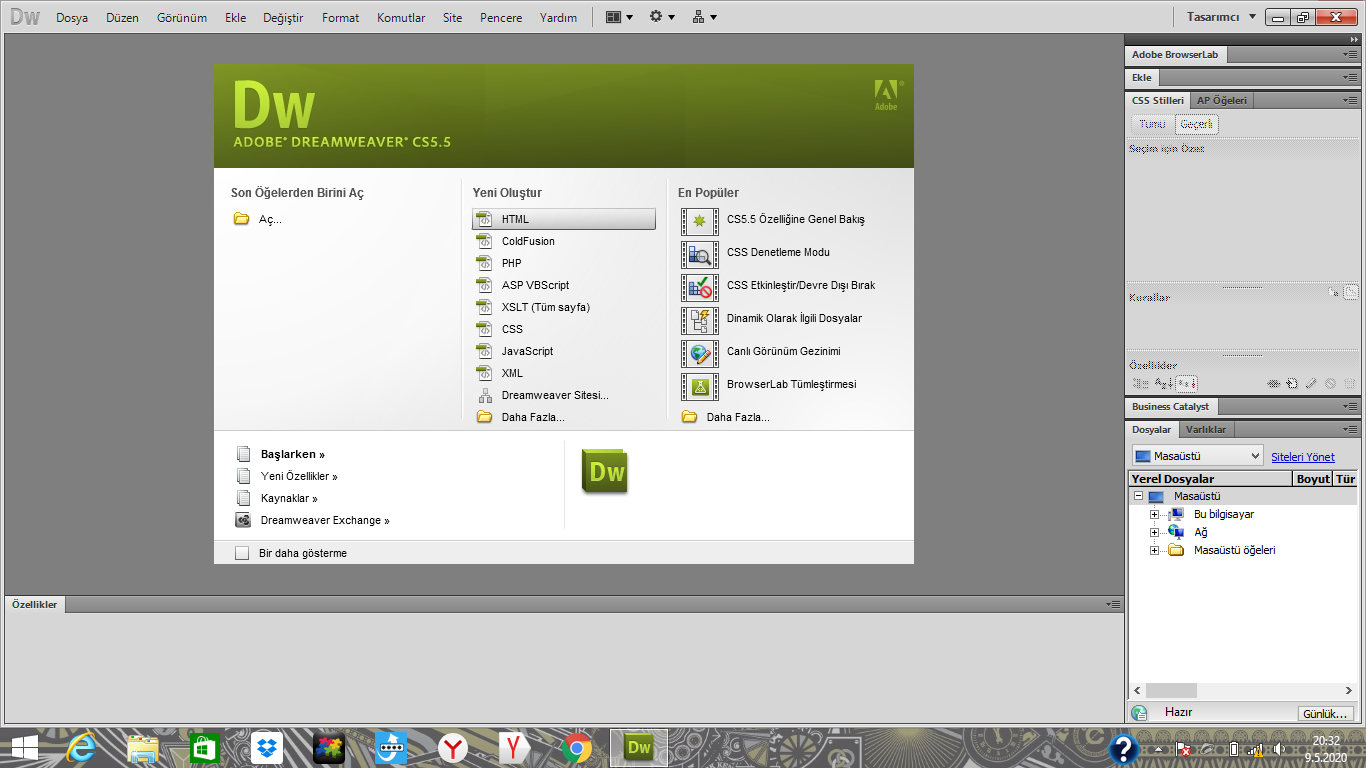Click the disable CSS property icon
The height and width of the screenshot is (768, 1366).
pos(1331,383)
